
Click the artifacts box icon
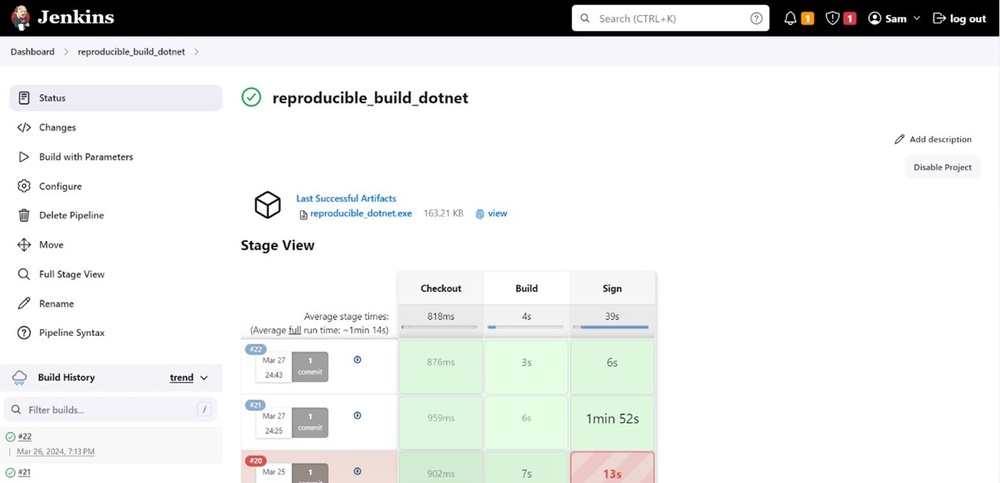[x=267, y=205]
